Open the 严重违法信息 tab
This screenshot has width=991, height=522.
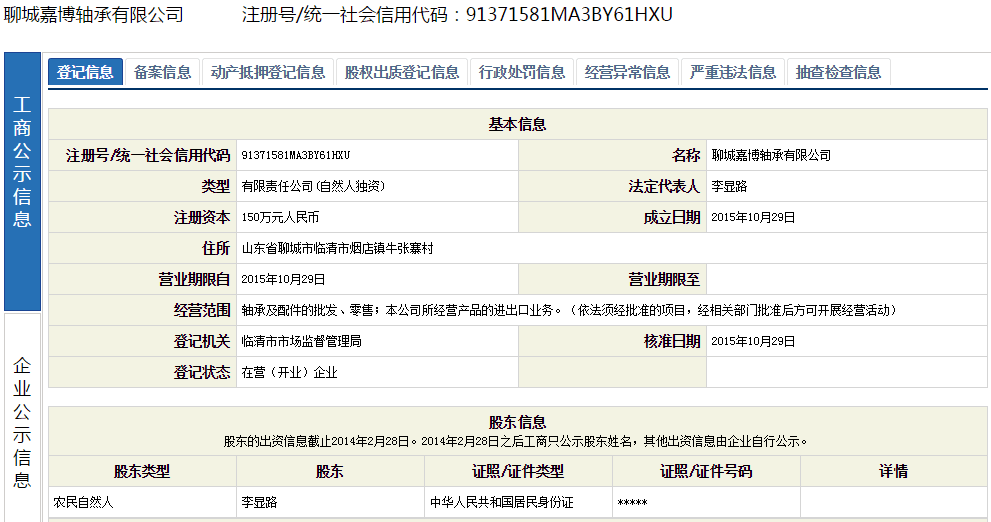pos(733,72)
